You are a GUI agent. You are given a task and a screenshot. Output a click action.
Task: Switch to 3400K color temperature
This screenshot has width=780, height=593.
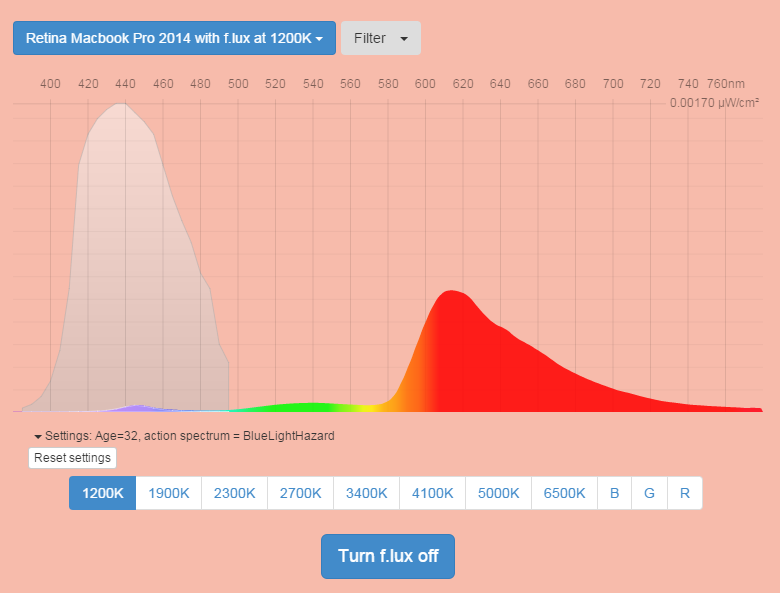[366, 493]
